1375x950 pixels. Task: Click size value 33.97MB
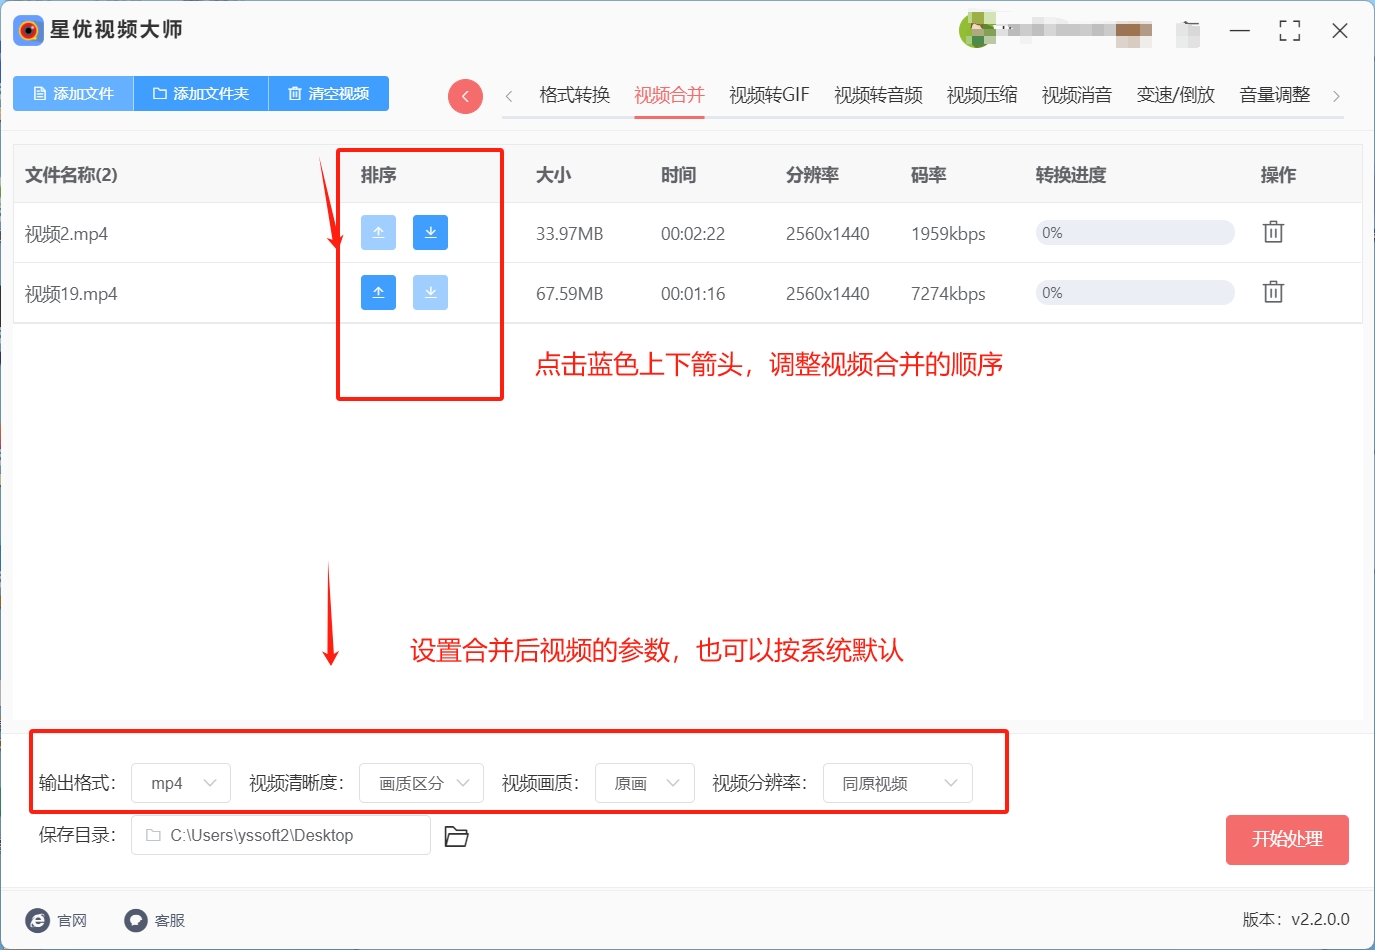[x=569, y=234]
